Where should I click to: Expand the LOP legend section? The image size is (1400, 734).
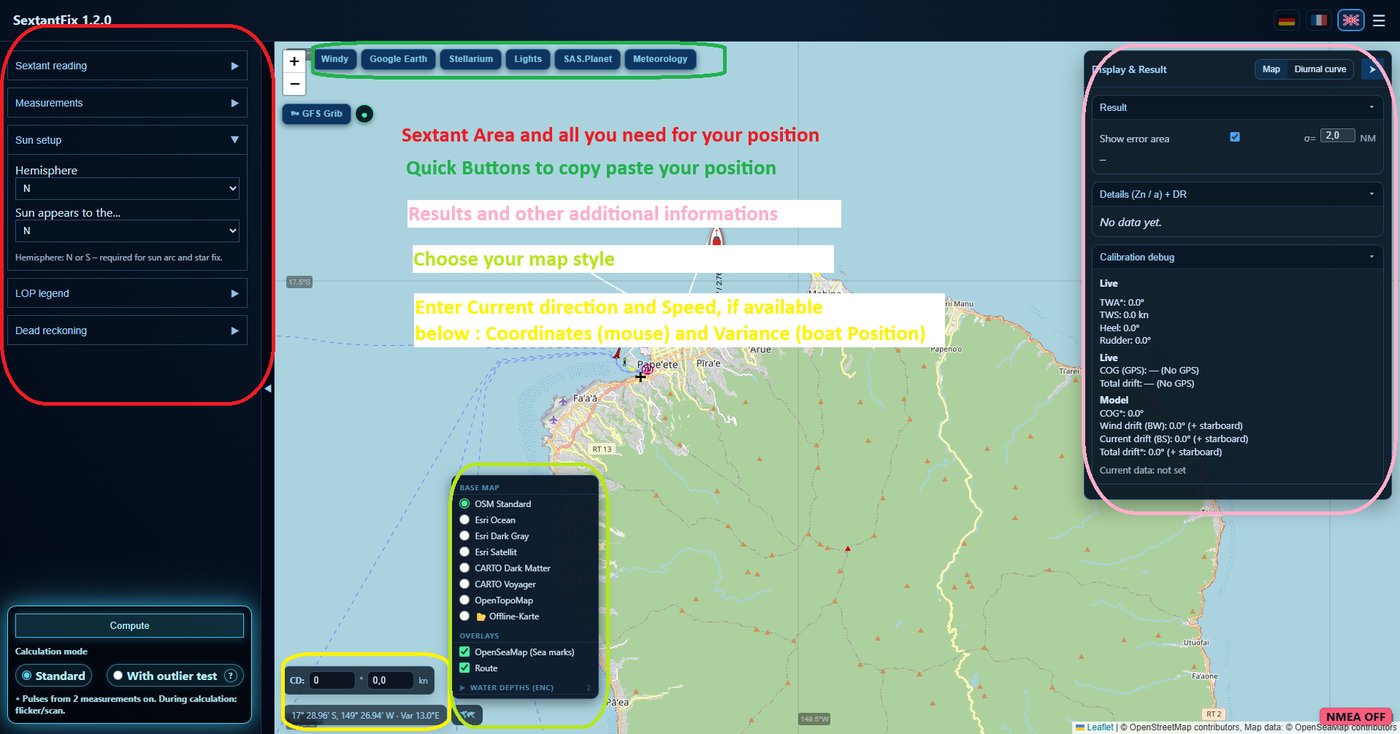[x=127, y=293]
